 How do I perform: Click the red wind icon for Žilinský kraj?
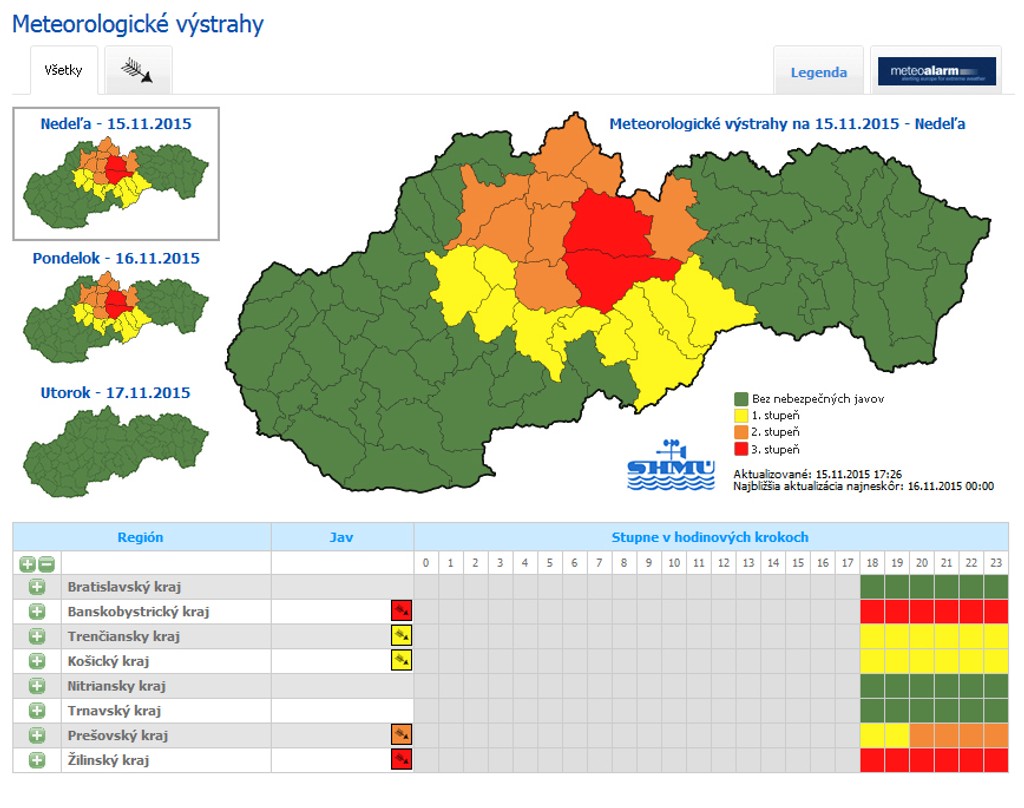tap(402, 760)
